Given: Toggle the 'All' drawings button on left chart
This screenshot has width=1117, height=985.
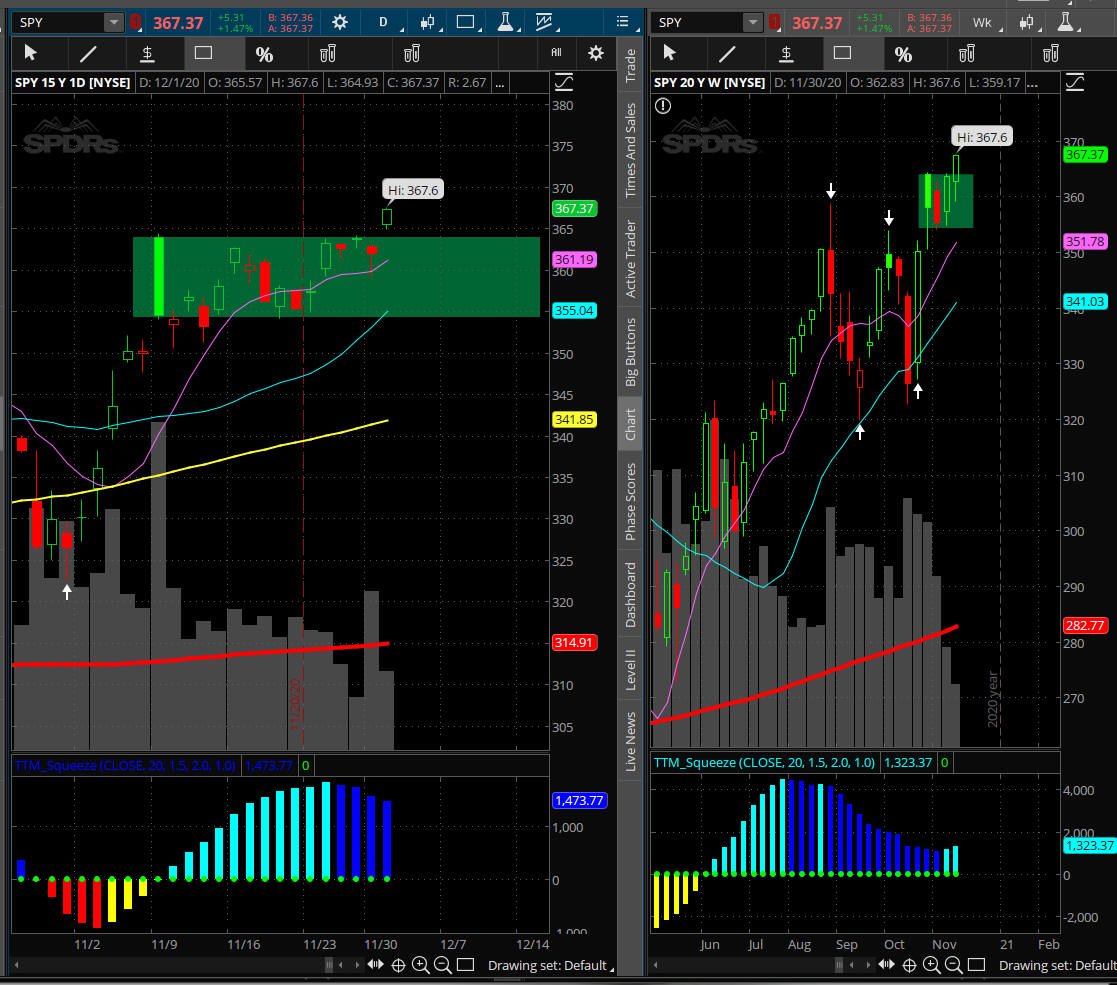Looking at the screenshot, I should (557, 54).
